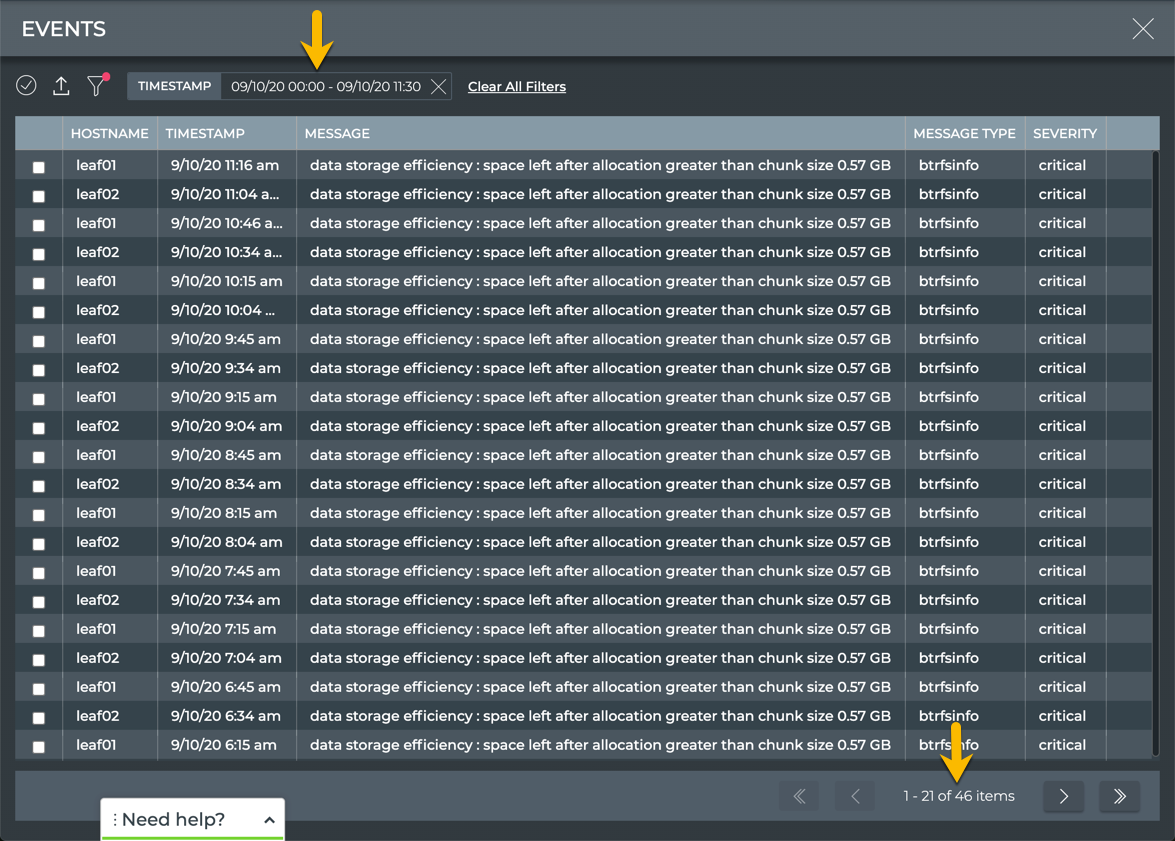Click the red filter notification dot
The height and width of the screenshot is (841, 1175).
106,76
